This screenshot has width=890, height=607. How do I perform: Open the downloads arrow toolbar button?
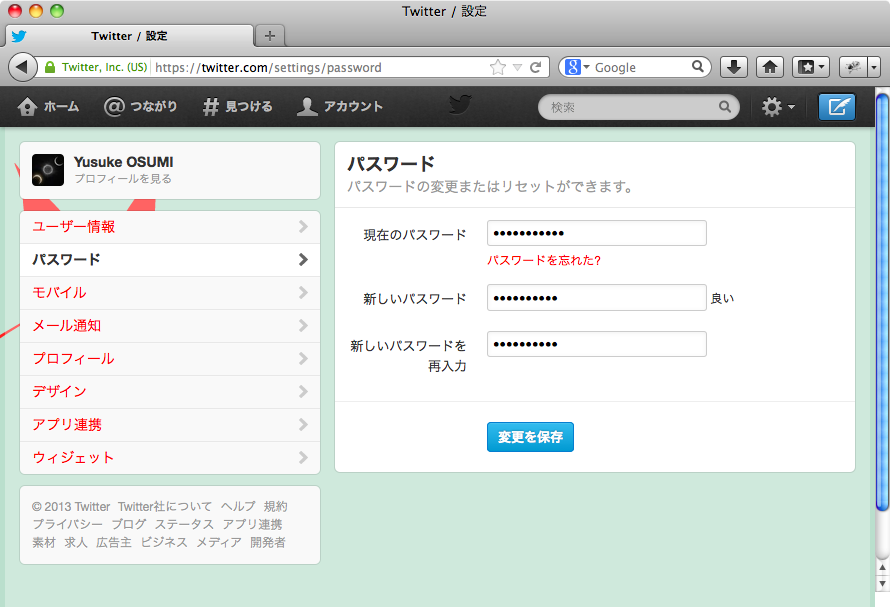click(x=734, y=67)
